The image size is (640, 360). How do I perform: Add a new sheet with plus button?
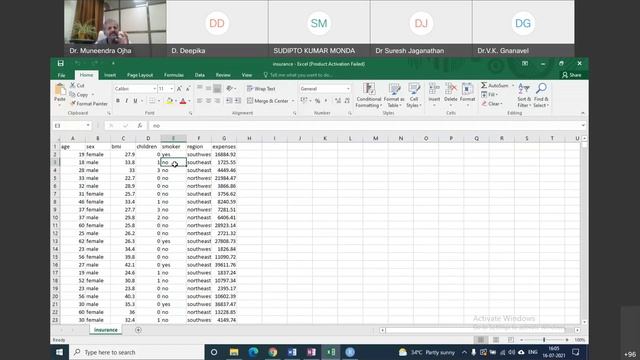click(x=138, y=330)
